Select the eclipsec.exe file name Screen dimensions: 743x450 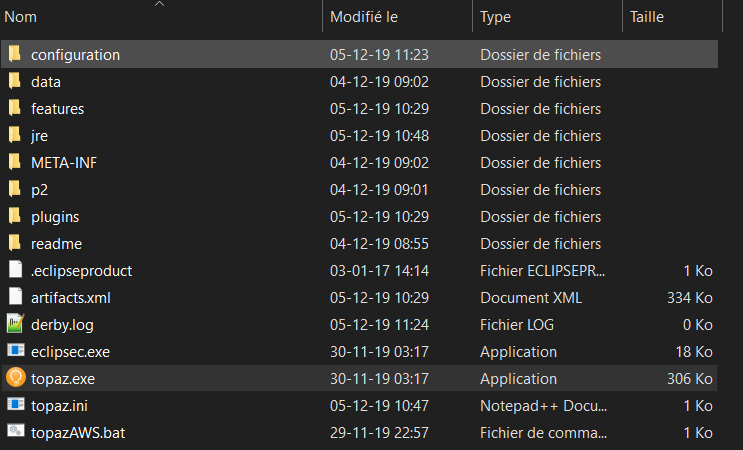tap(70, 352)
